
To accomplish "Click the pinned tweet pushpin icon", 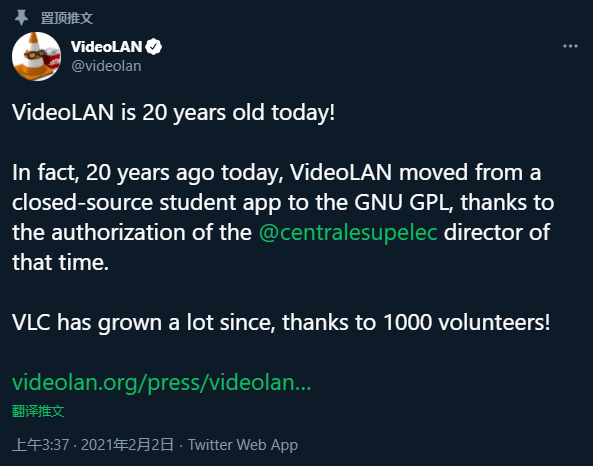I will [x=21, y=18].
